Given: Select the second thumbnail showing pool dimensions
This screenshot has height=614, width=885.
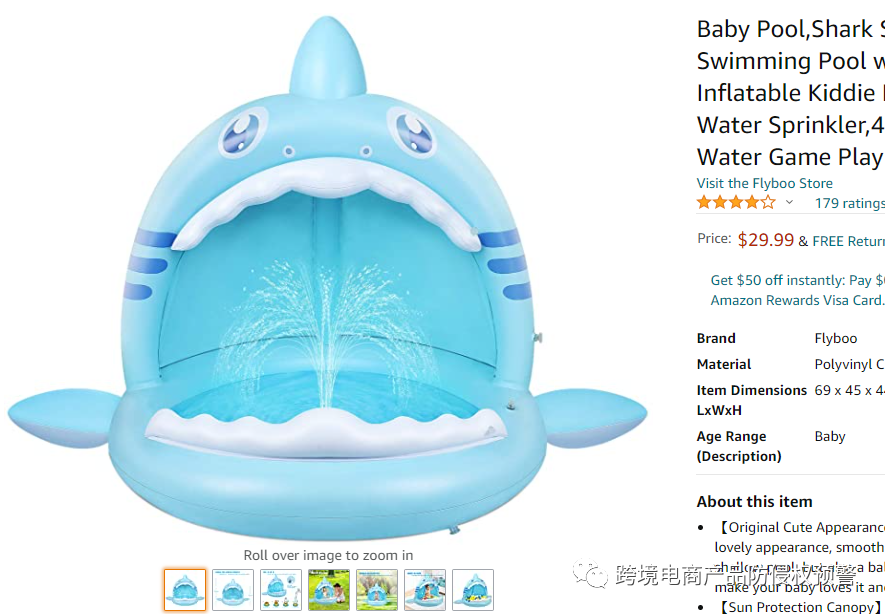Looking at the screenshot, I should (233, 590).
